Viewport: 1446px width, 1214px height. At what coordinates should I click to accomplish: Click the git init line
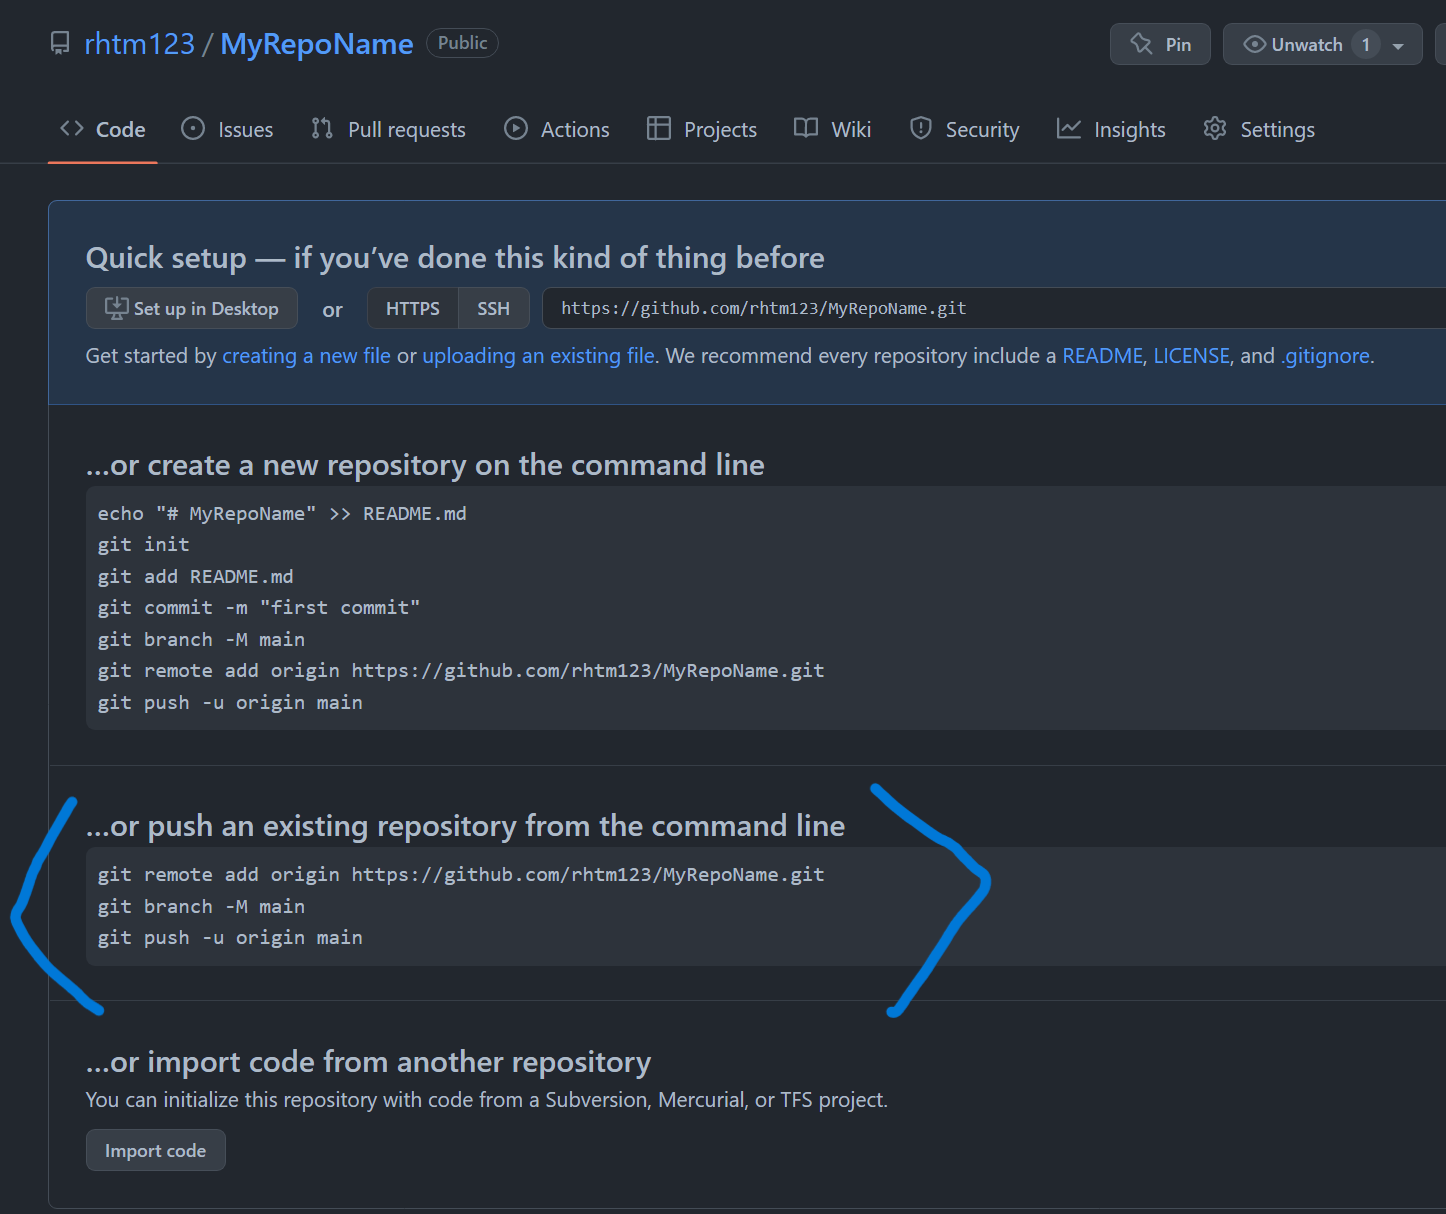[144, 545]
